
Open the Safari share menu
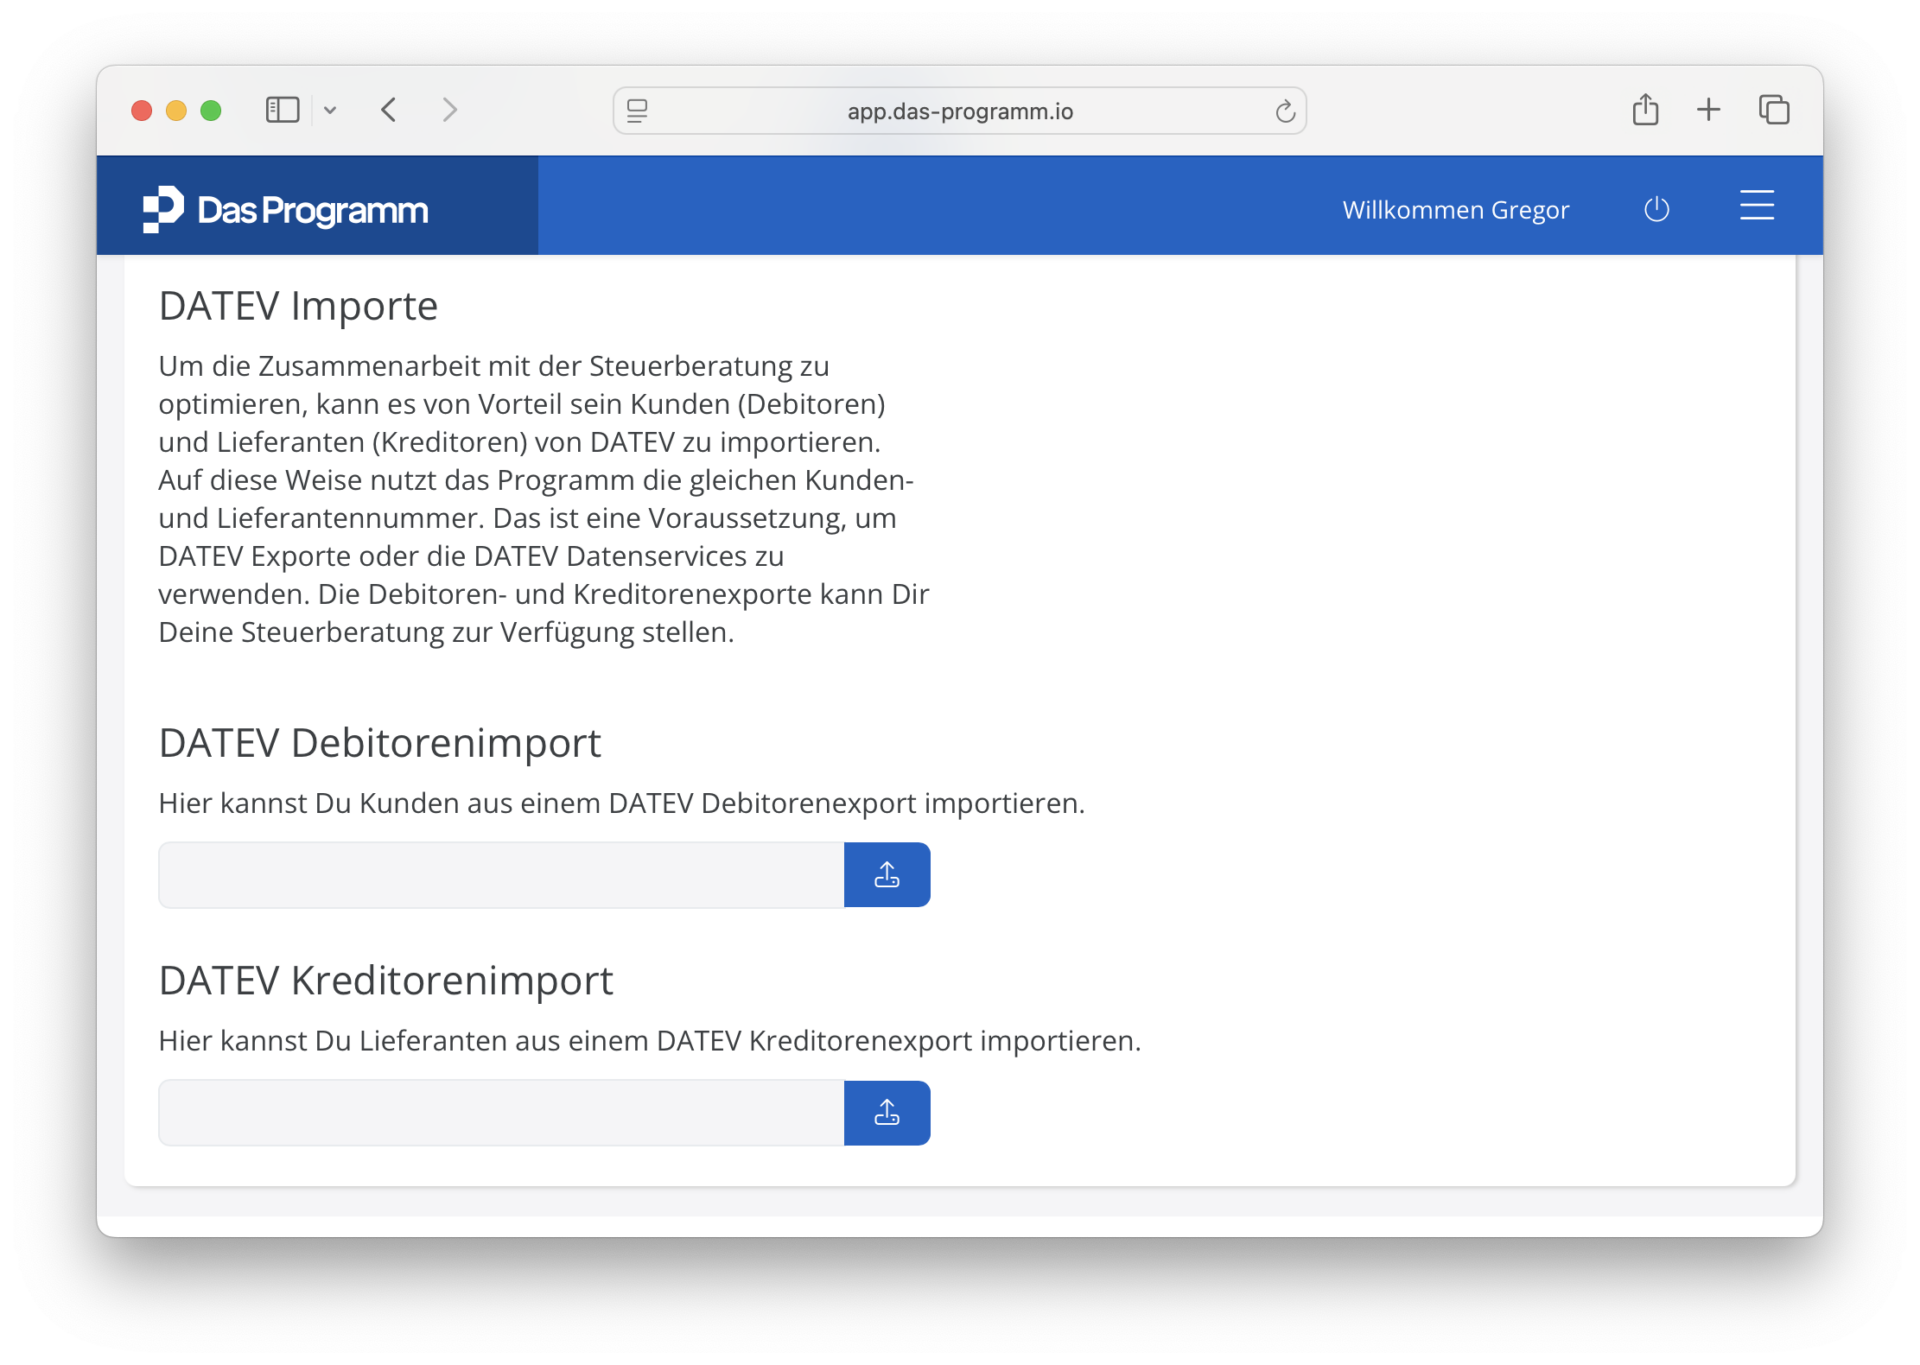click(x=1645, y=110)
